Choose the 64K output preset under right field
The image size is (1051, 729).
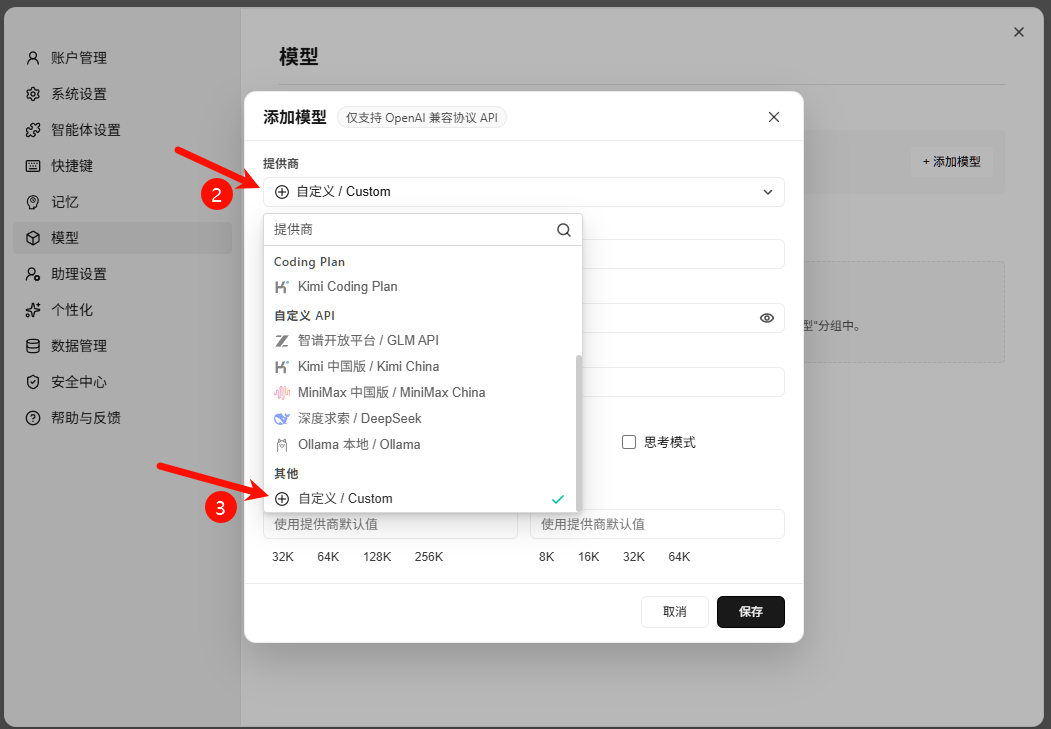click(679, 557)
